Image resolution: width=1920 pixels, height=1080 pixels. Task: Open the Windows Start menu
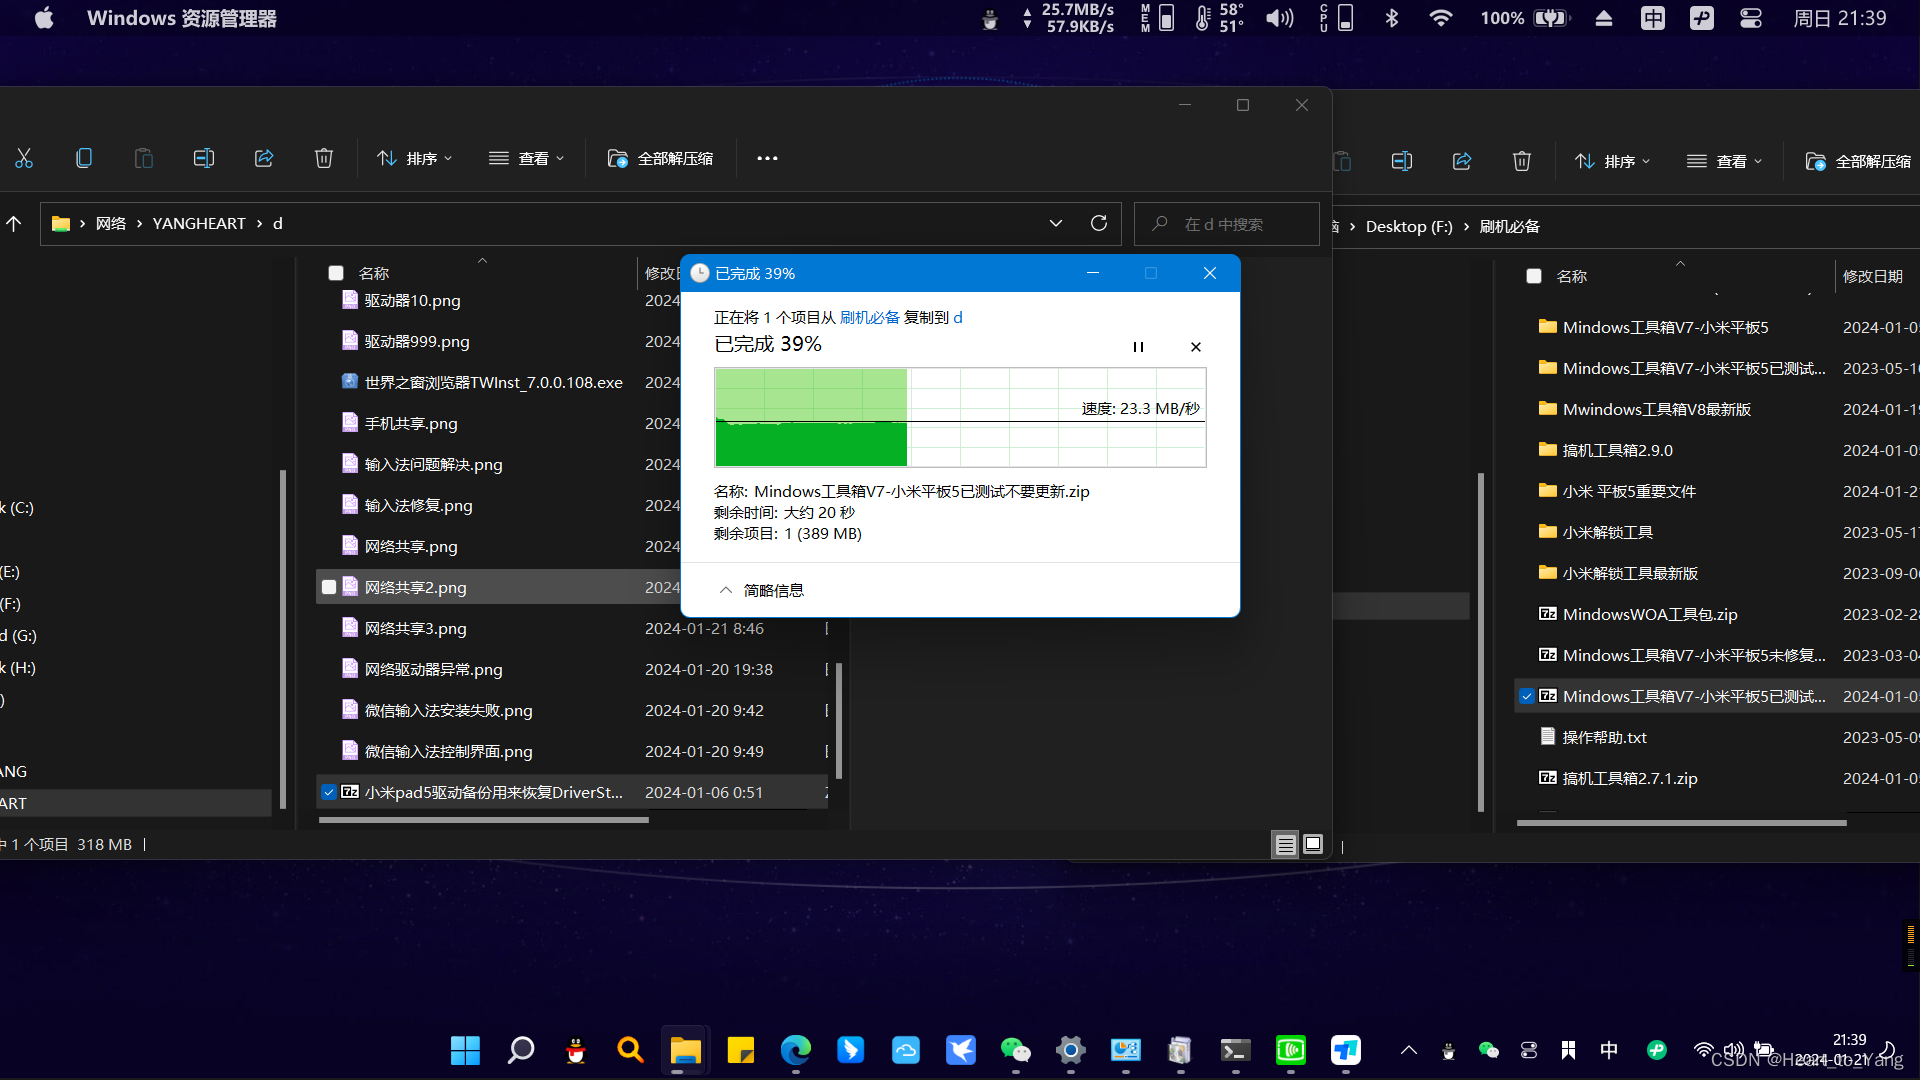pyautogui.click(x=465, y=1050)
